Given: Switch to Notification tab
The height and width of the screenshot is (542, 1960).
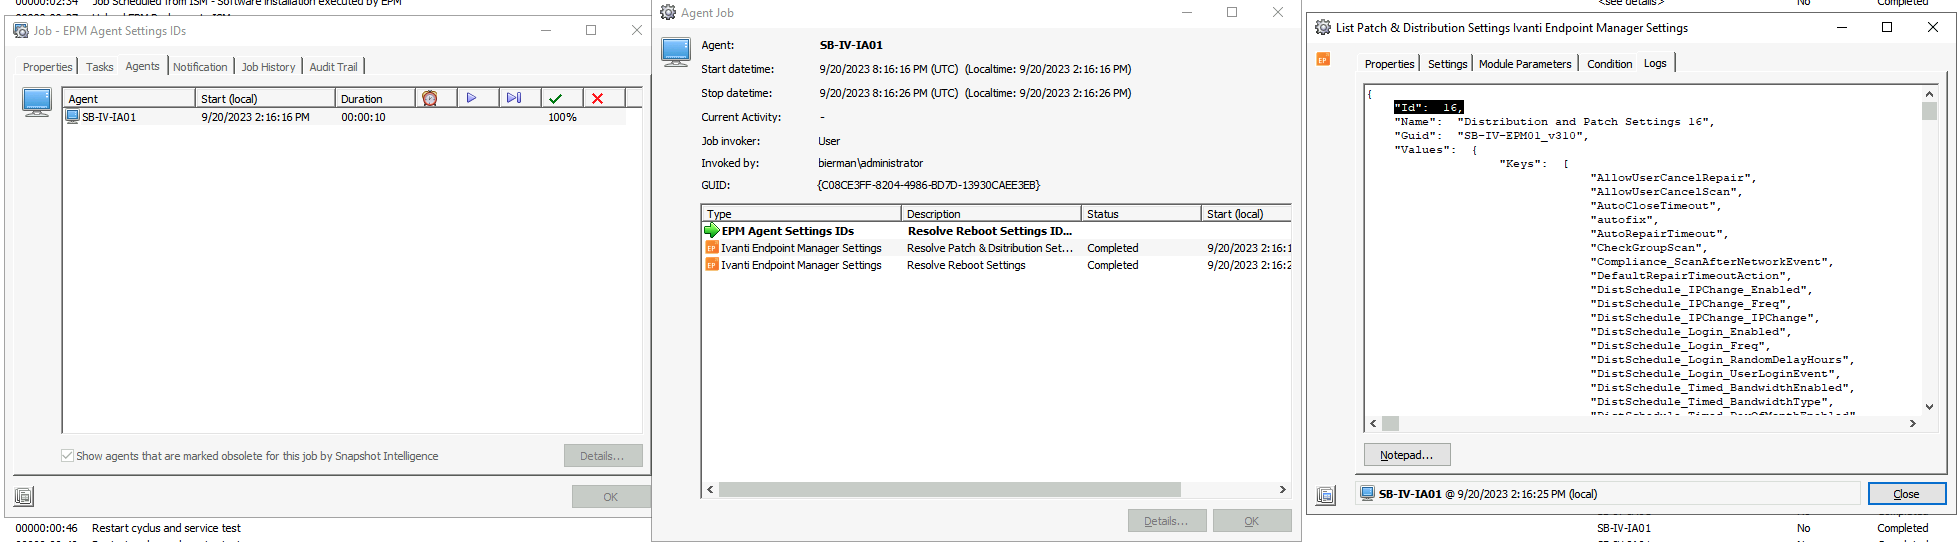Looking at the screenshot, I should 200,67.
